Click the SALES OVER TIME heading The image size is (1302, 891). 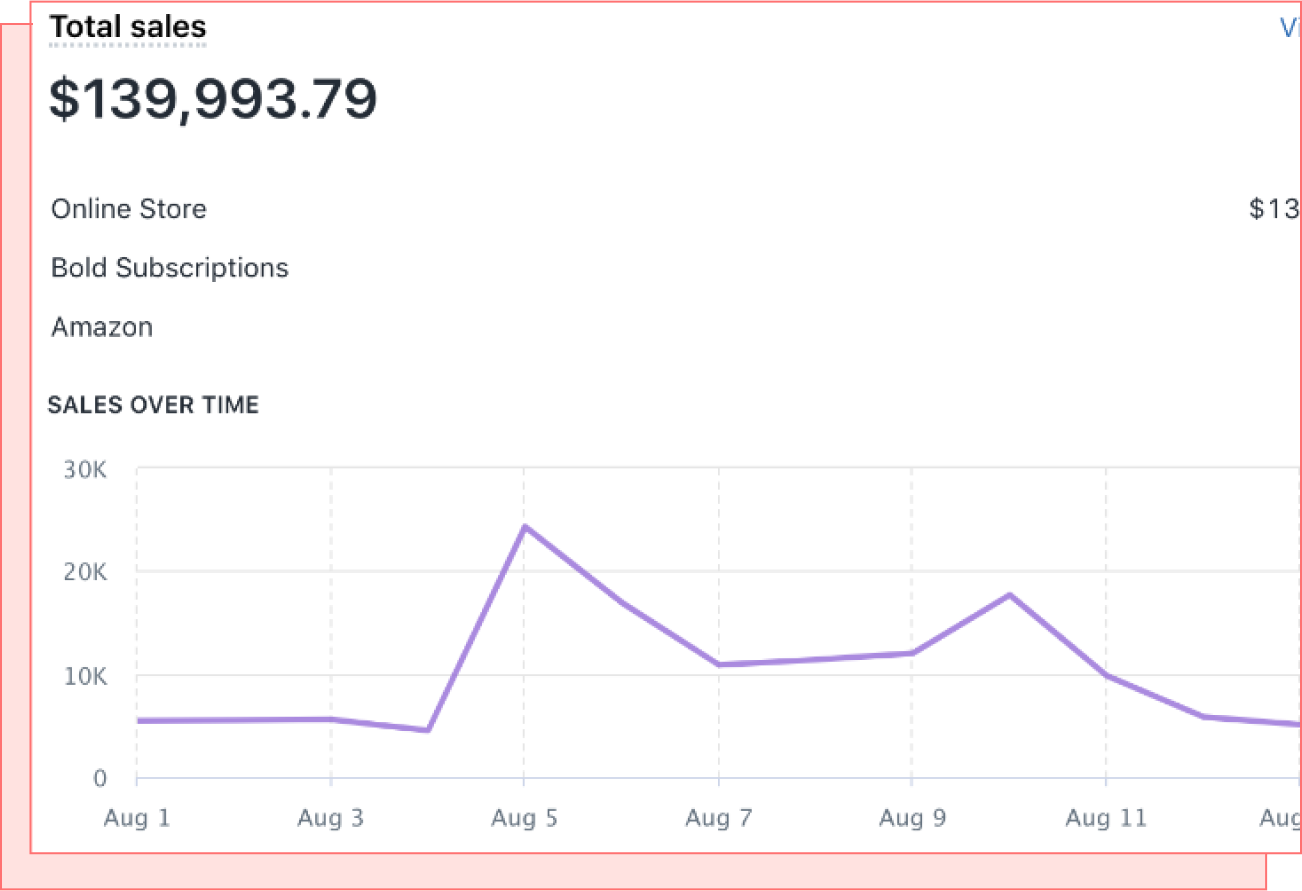[153, 405]
